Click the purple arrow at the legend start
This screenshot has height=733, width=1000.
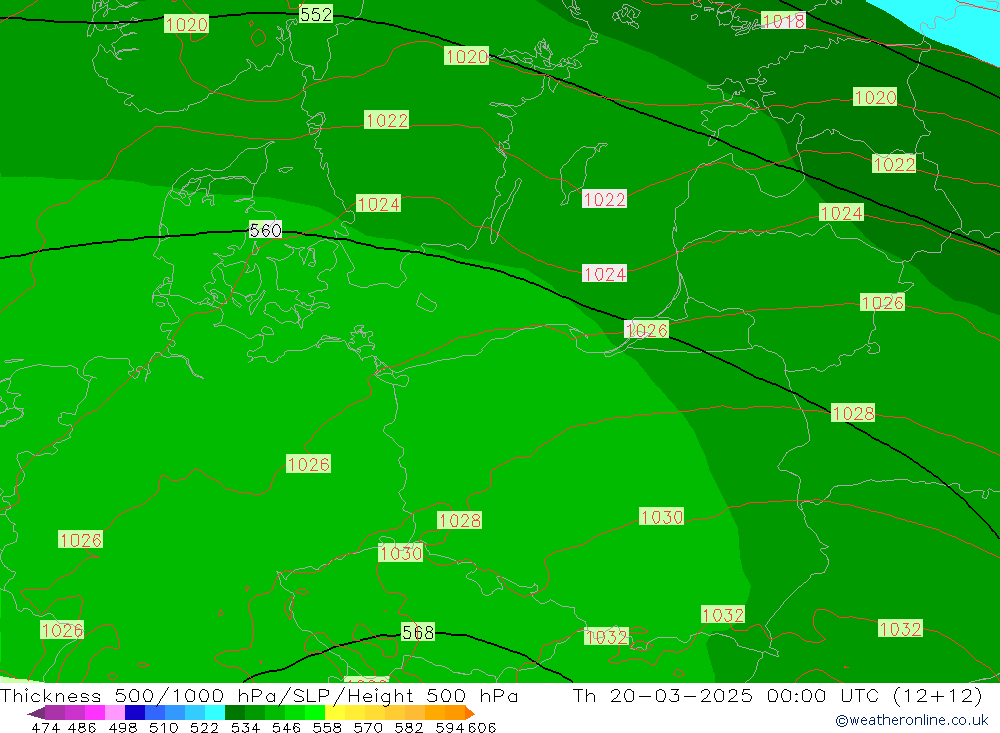click(x=36, y=713)
